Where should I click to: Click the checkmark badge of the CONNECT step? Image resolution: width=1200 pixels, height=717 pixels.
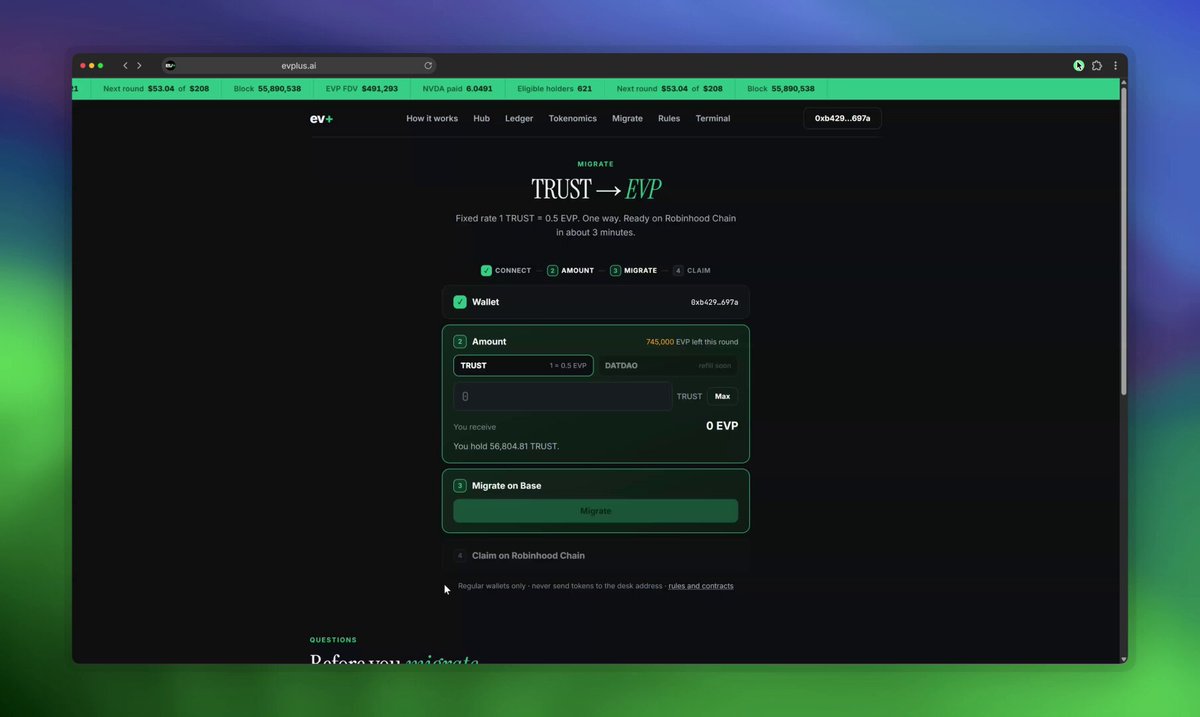[486, 270]
